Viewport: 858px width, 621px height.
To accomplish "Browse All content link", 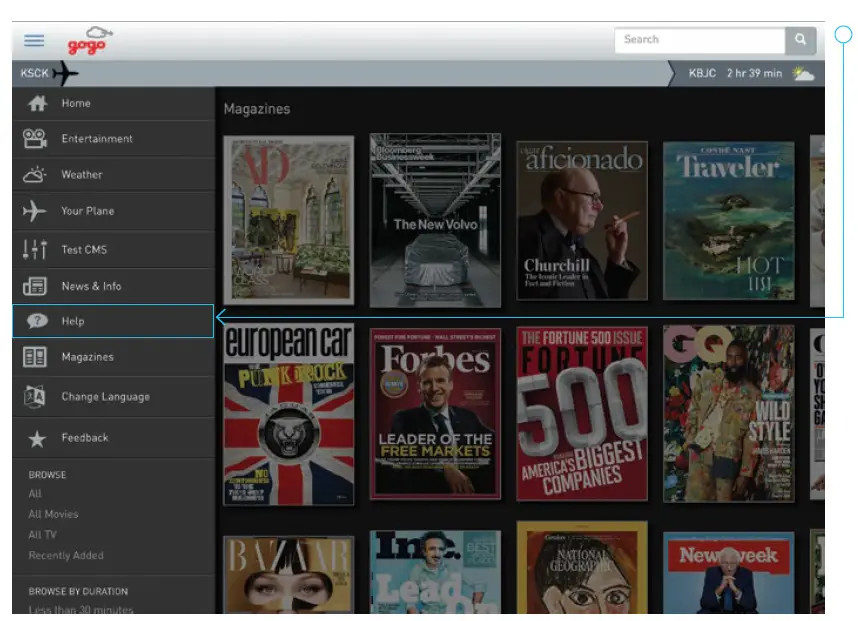I will tap(35, 494).
